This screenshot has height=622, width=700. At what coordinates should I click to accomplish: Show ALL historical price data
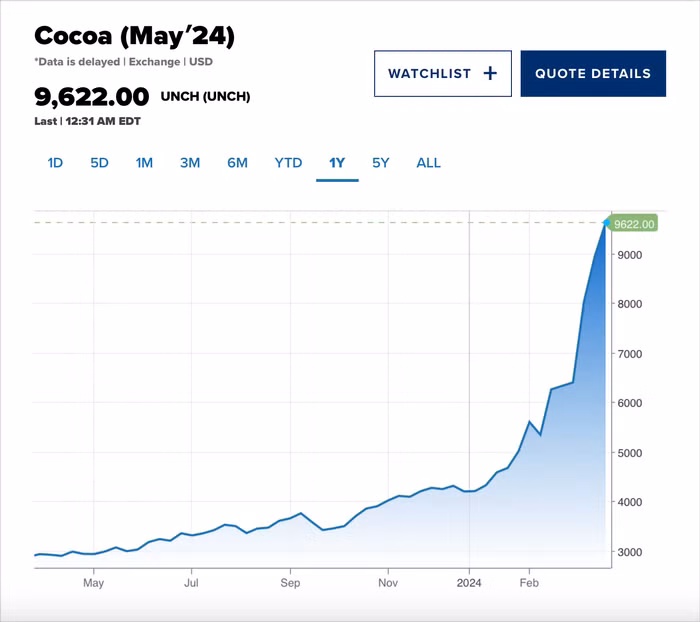pyautogui.click(x=428, y=163)
